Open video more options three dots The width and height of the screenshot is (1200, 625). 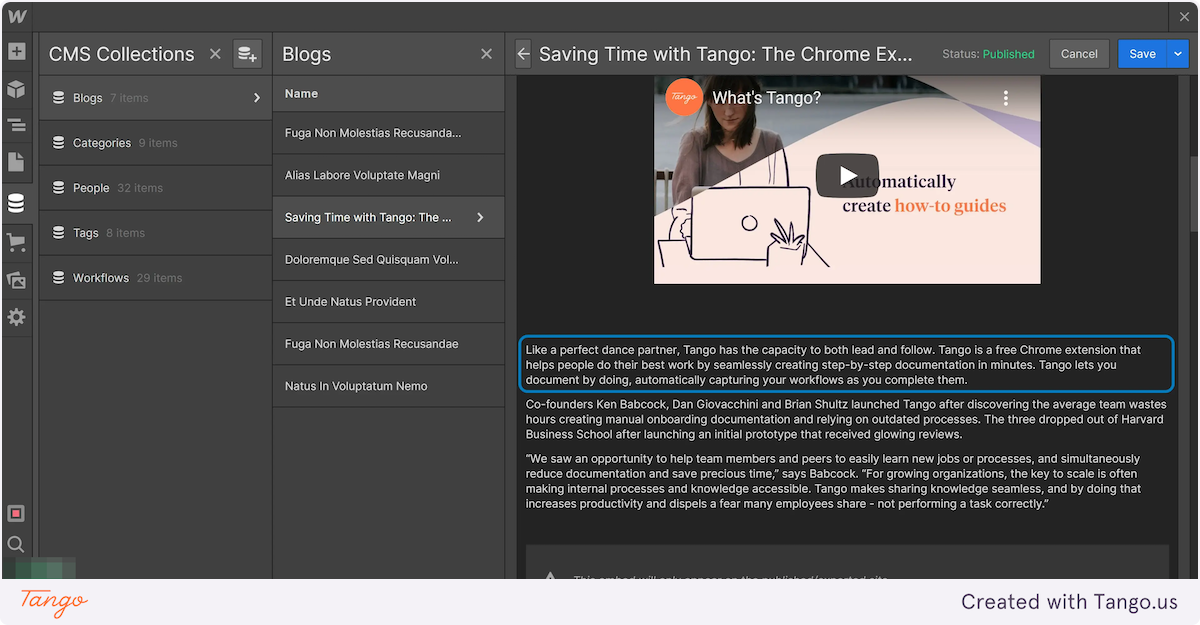1006,98
